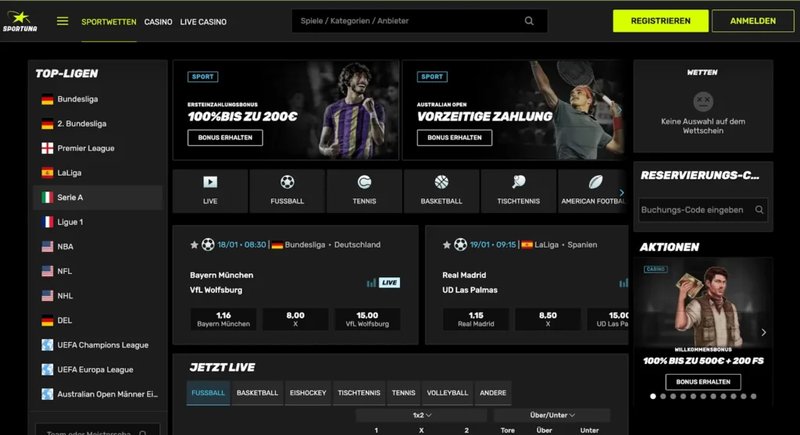Click the Registrieren button

coord(660,21)
